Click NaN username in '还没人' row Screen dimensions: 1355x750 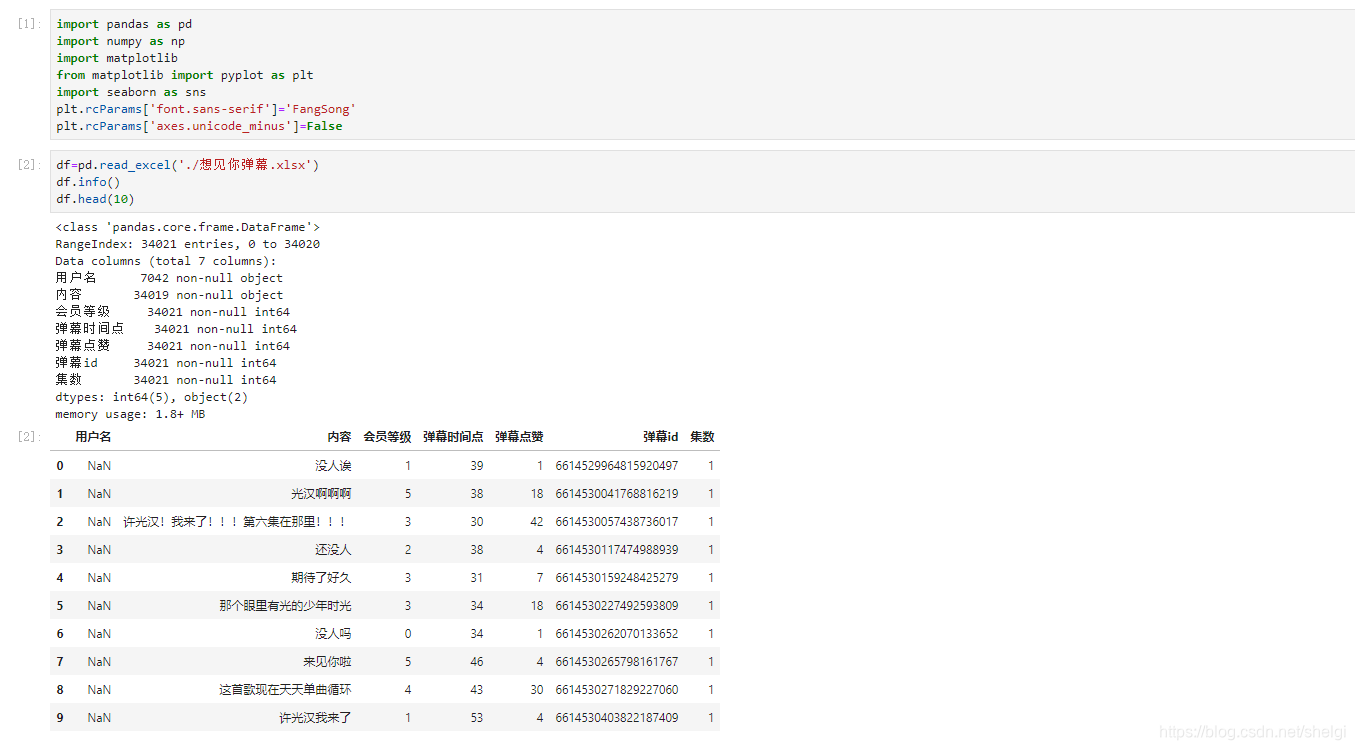coord(99,550)
